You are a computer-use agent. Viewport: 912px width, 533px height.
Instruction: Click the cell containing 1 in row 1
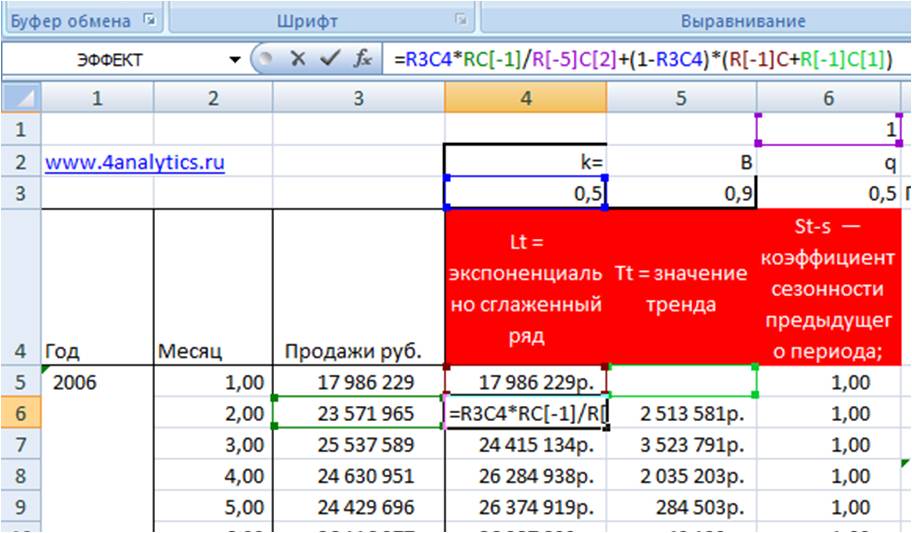[x=828, y=129]
